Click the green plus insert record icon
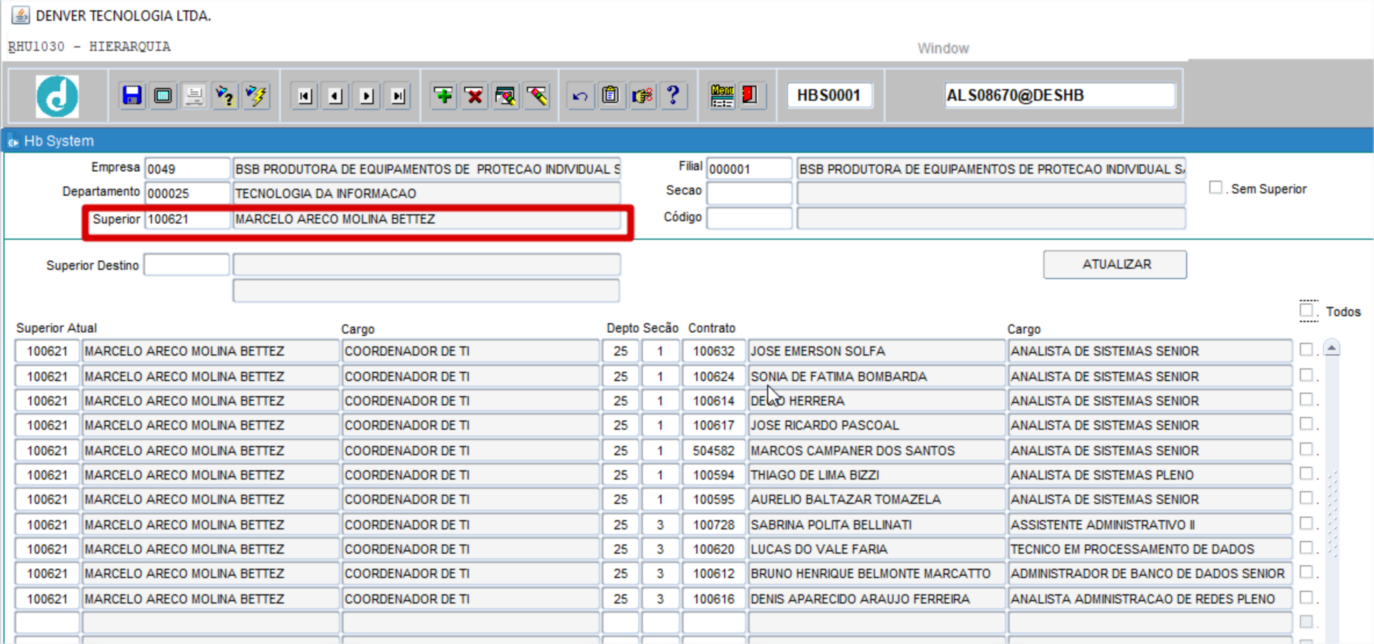Screen dimensions: 1374x644 coord(444,96)
